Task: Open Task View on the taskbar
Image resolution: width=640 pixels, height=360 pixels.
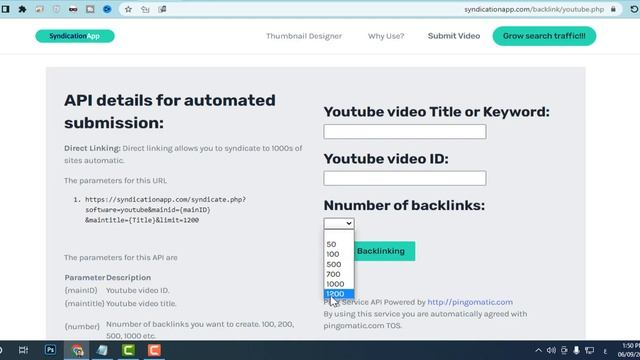Action: (23, 350)
